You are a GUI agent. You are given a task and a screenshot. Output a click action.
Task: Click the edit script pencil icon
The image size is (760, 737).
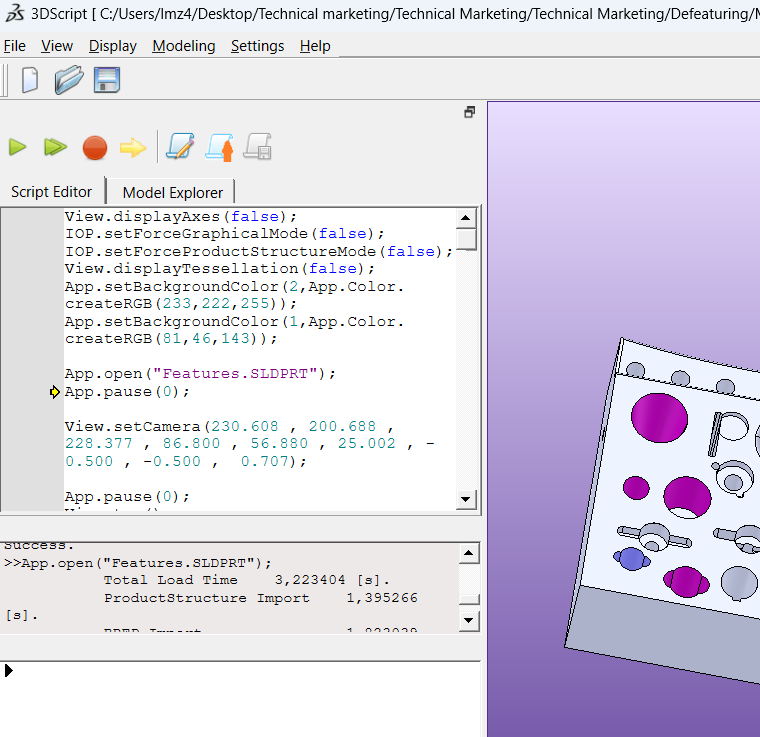(180, 147)
